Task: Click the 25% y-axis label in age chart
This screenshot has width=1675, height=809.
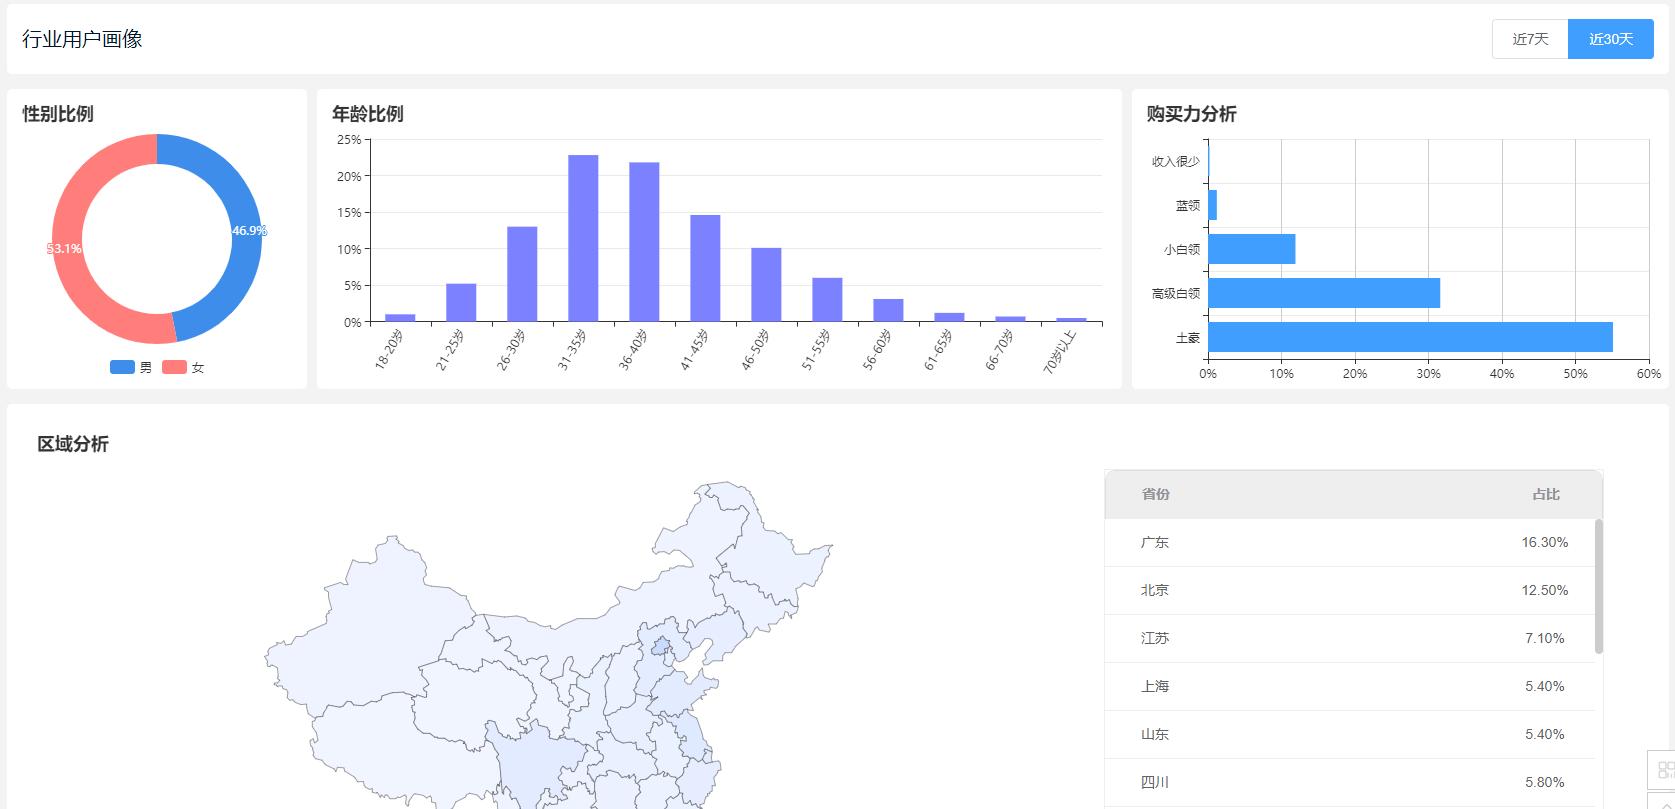Action: pyautogui.click(x=349, y=140)
